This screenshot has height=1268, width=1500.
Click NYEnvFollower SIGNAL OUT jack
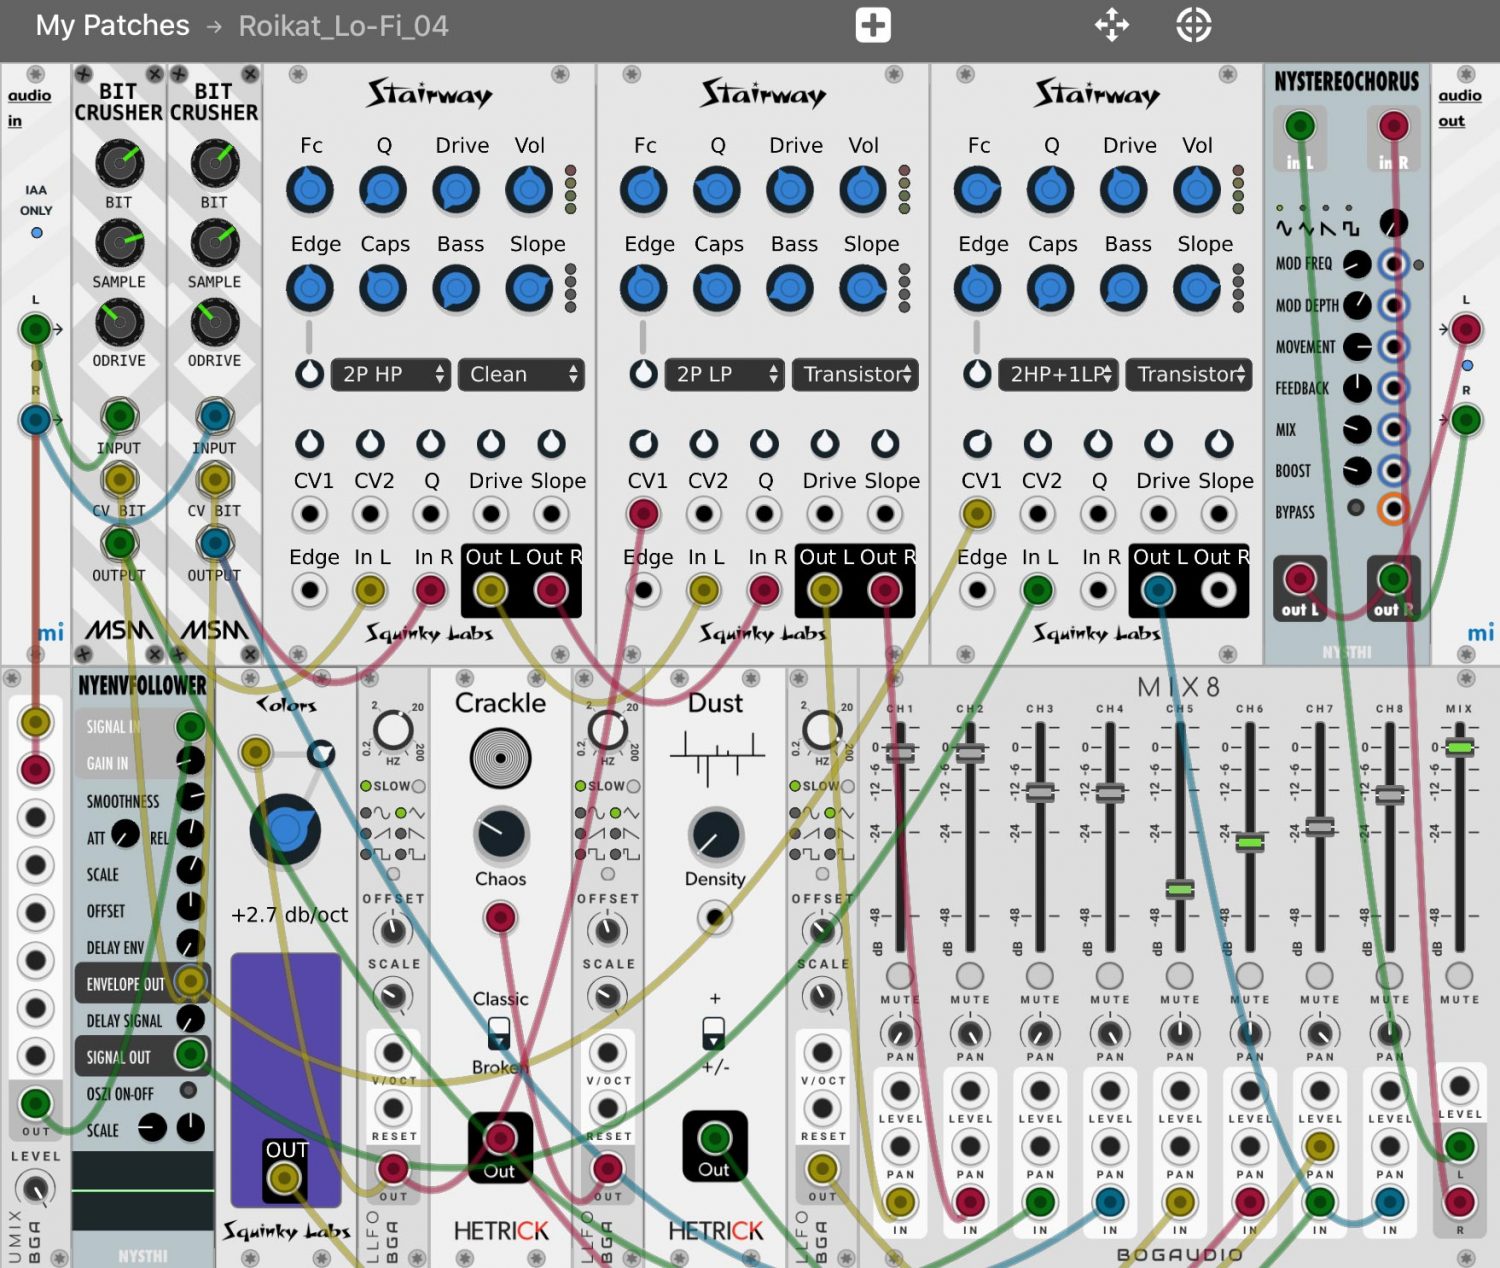click(190, 1054)
